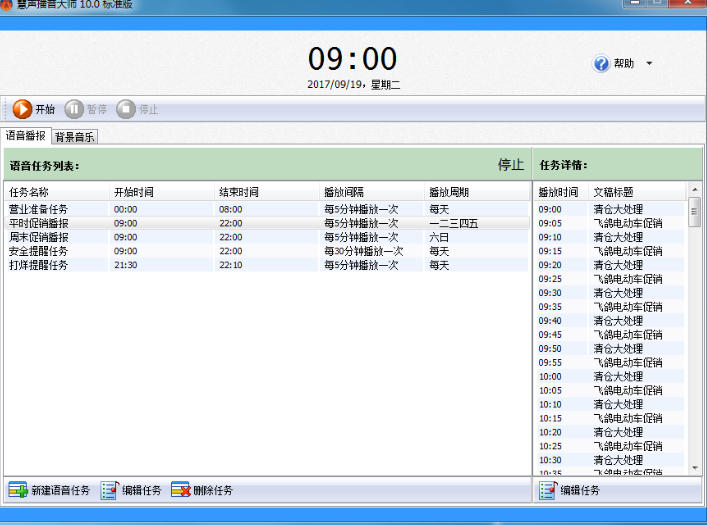Screen dimensions: 707x525
Task: Sort by the 结束时间 column header
Action: click(266, 192)
